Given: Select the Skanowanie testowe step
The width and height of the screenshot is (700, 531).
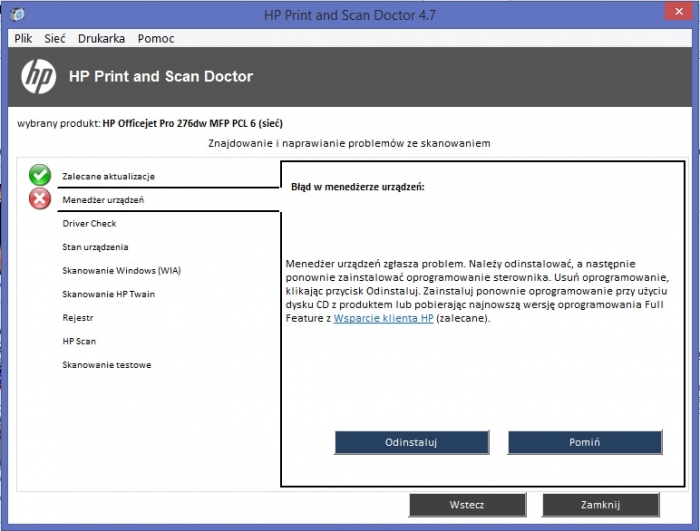Looking at the screenshot, I should pos(107,365).
